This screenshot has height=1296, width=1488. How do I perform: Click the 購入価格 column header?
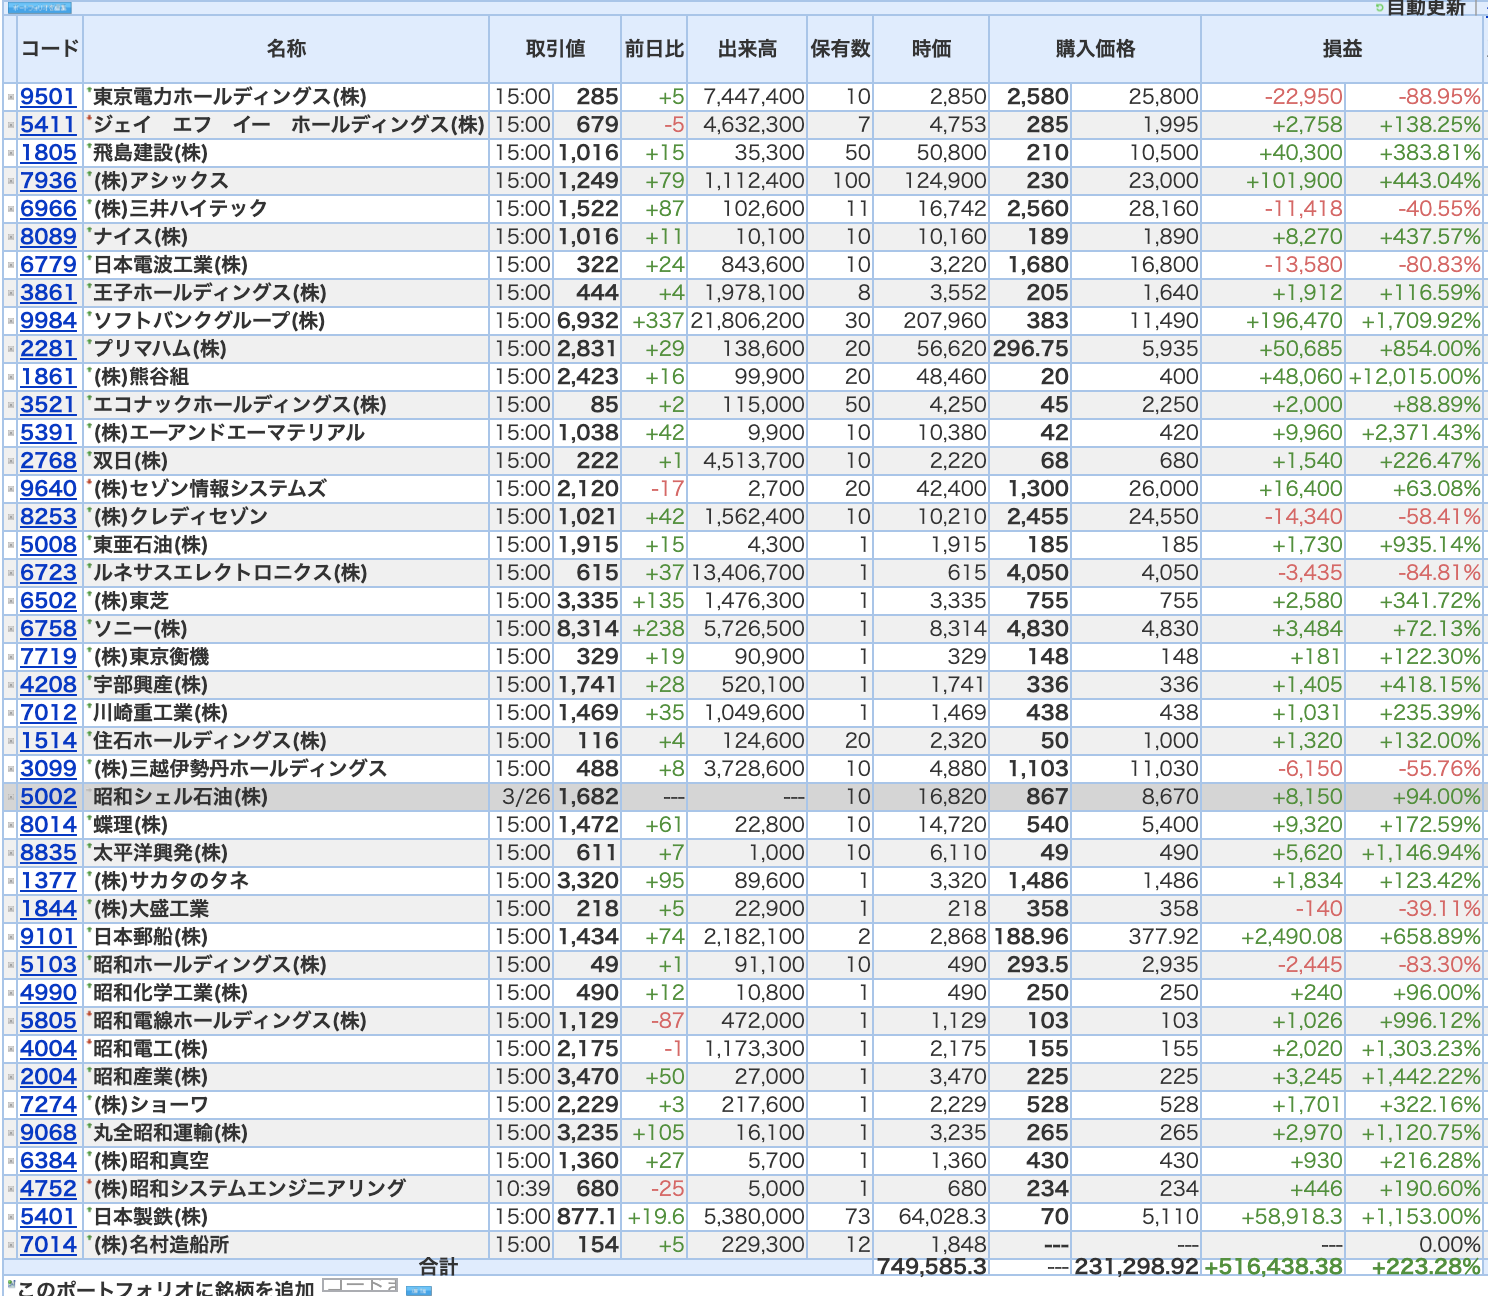[1095, 48]
